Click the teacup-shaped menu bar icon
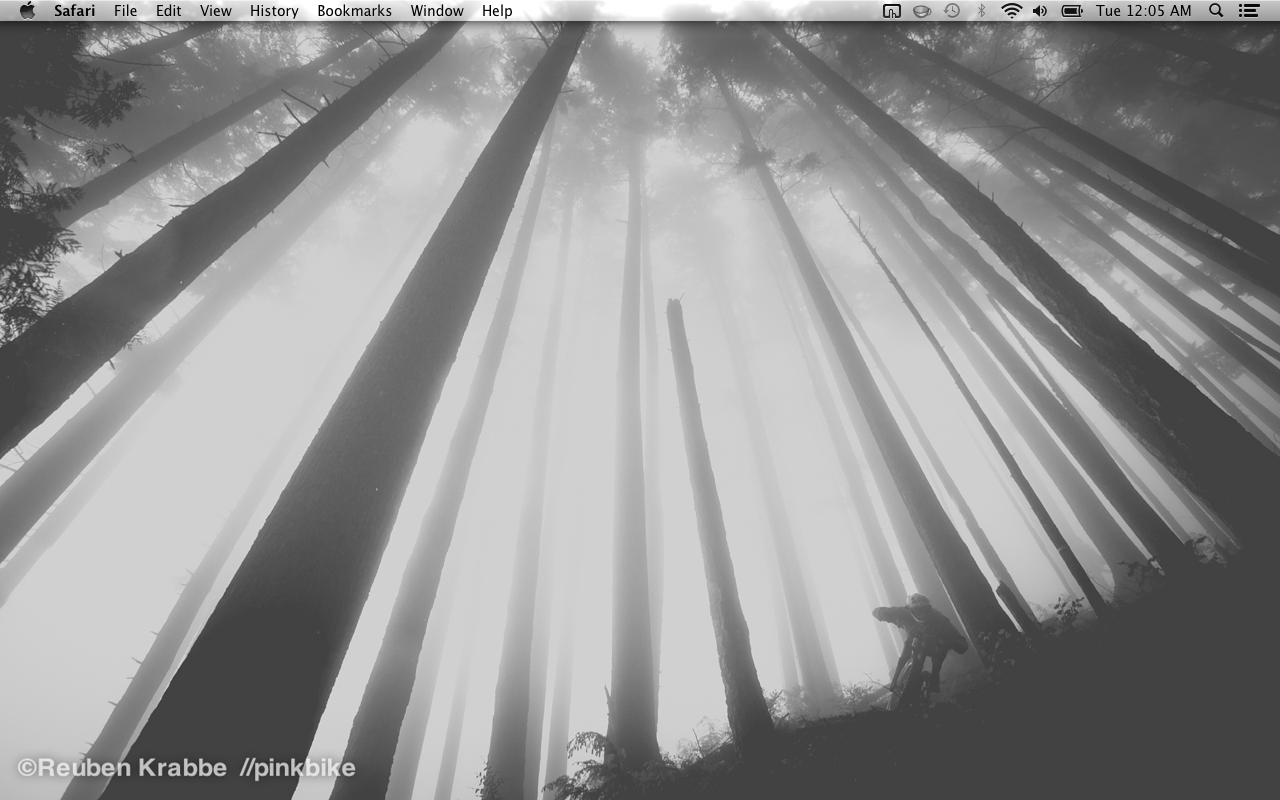Viewport: 1280px width, 800px height. 922,11
